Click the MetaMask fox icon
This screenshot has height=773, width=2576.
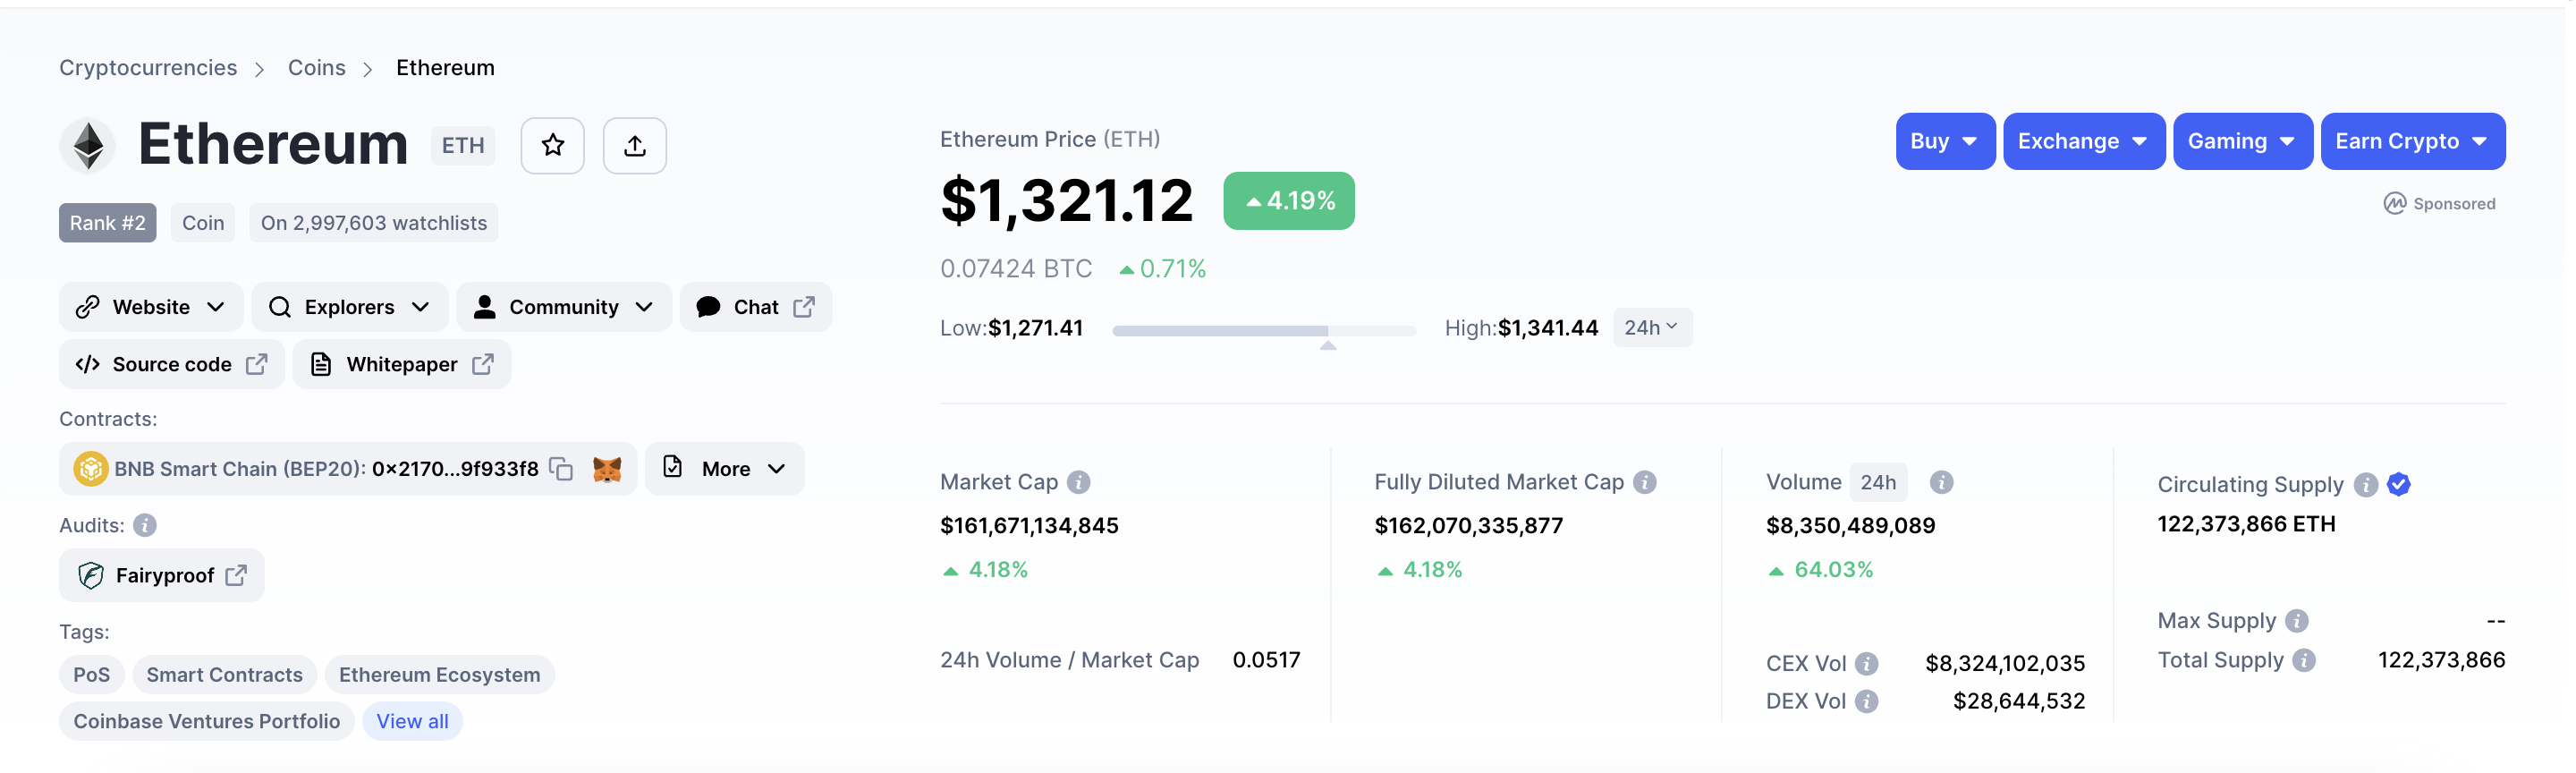607,468
